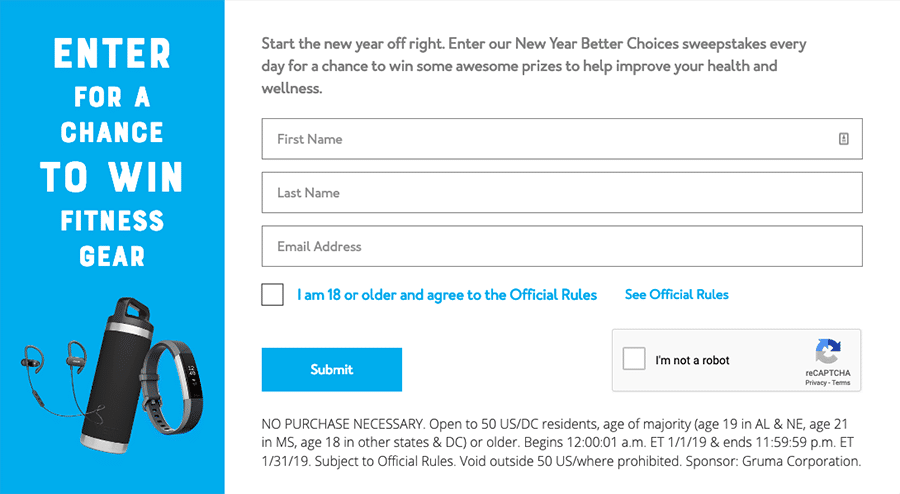This screenshot has width=900, height=494.
Task: Check the 18 or older agreement checkbox
Action: coord(272,295)
